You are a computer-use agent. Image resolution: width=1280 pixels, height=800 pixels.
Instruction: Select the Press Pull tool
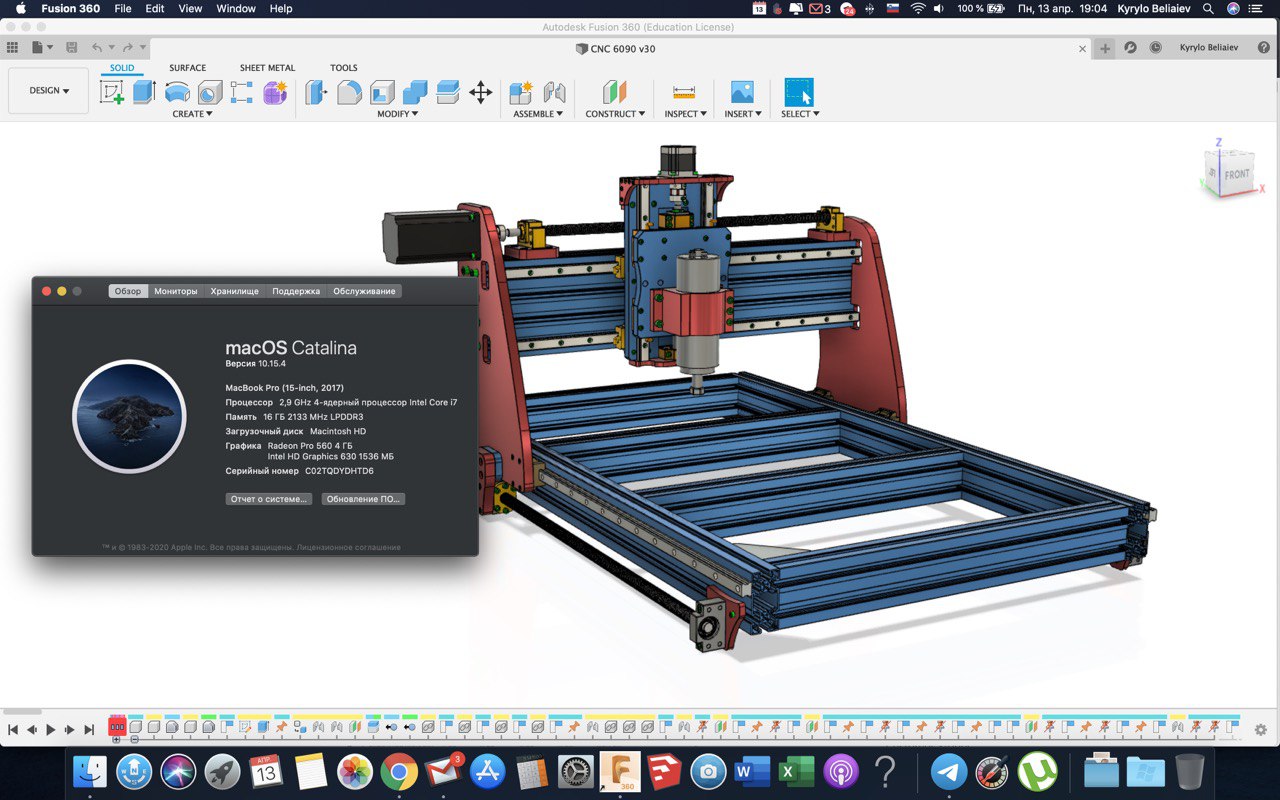316,93
